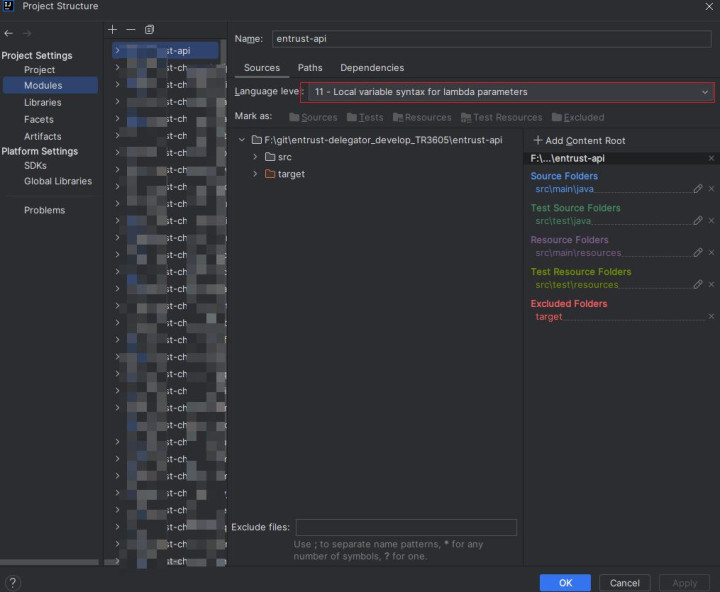Click the plus icon to add module
Screen dimensions: 720x592
pos(113,30)
